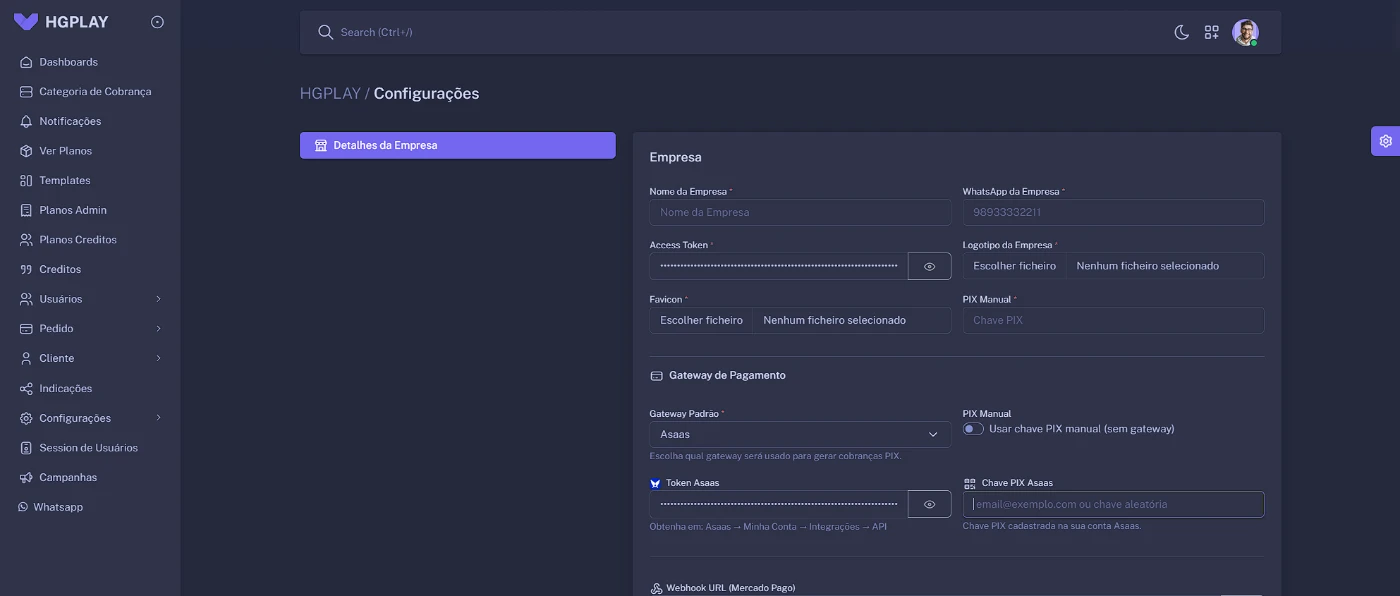The width and height of the screenshot is (1400, 596).
Task: Click the Nome da Empresa input field
Action: [x=800, y=212]
